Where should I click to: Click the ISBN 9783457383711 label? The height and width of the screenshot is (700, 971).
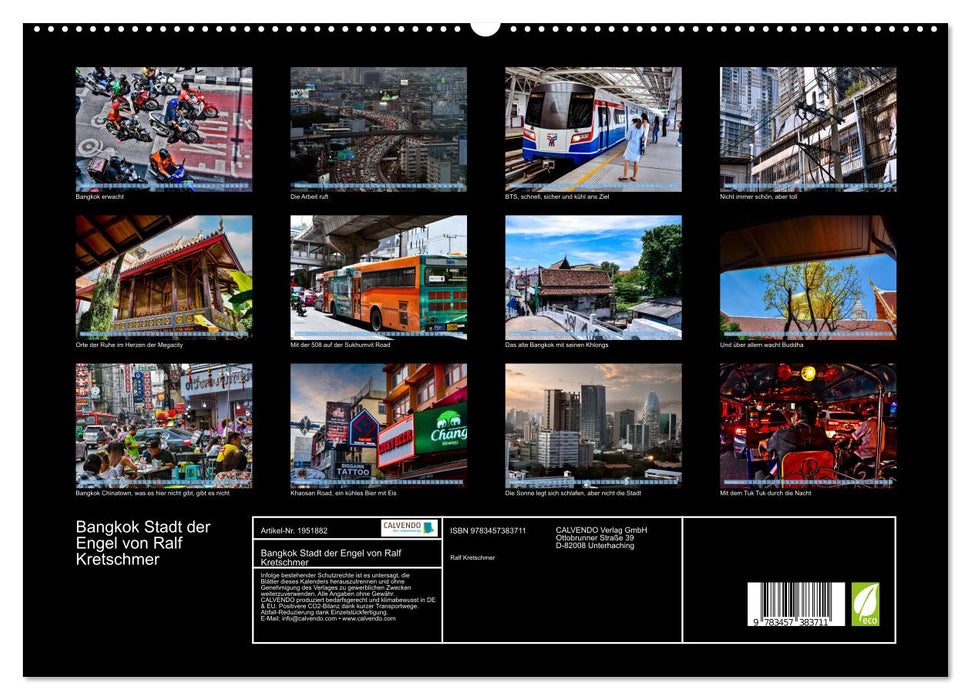coord(488,529)
